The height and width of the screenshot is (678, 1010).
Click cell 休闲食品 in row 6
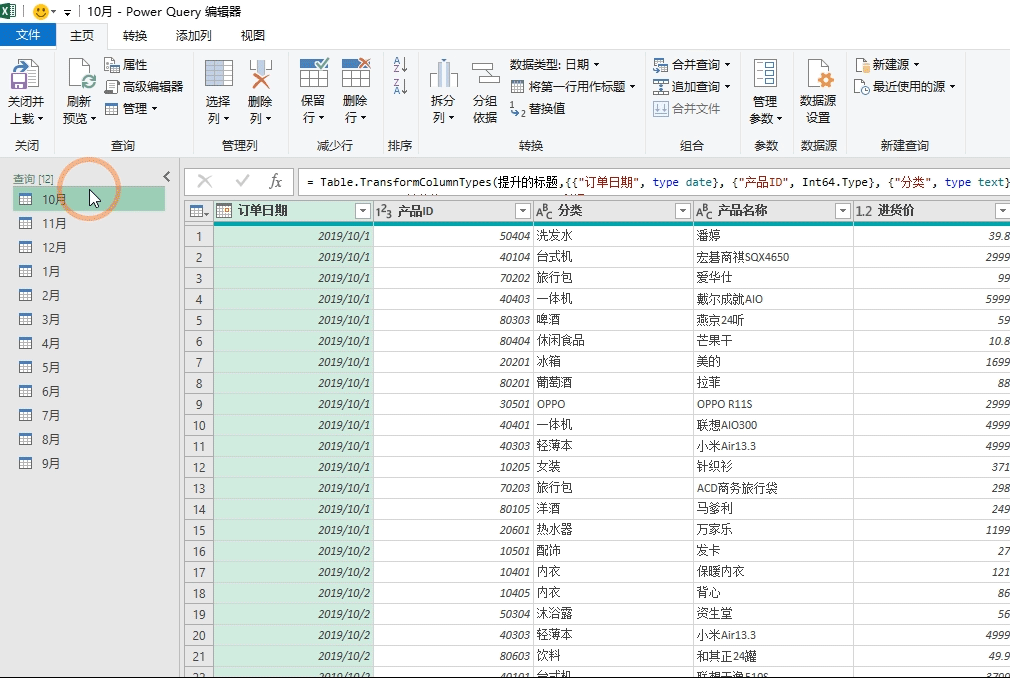pyautogui.click(x=613, y=341)
